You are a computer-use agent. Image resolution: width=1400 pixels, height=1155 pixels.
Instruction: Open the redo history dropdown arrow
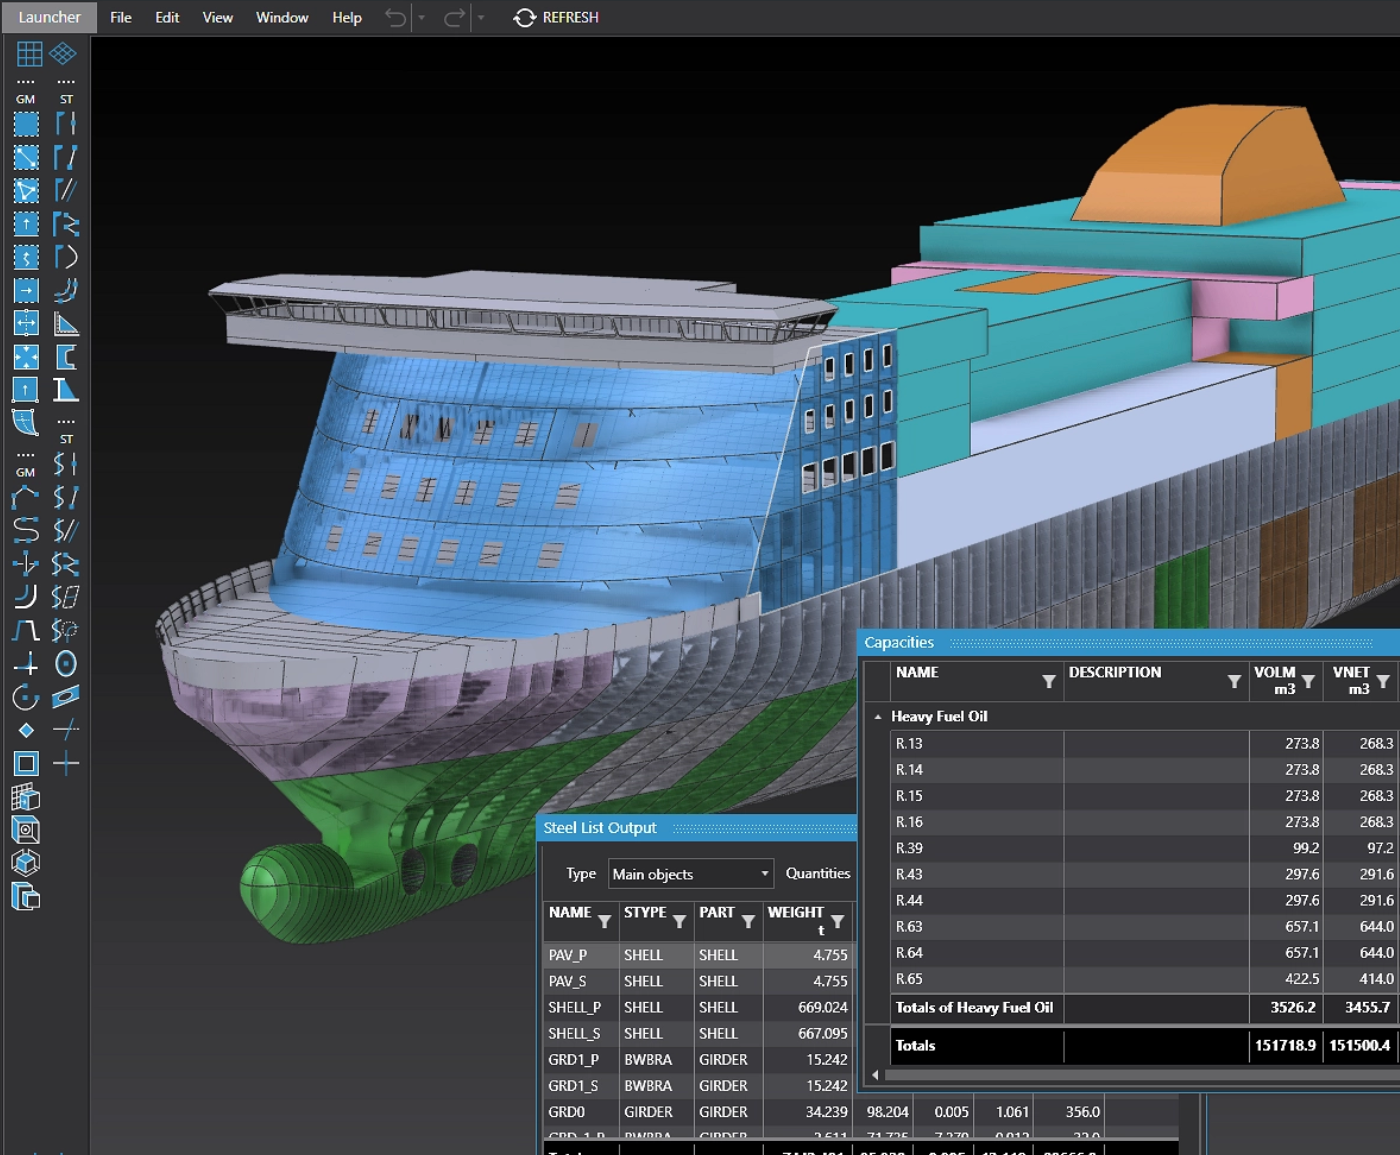pos(481,18)
